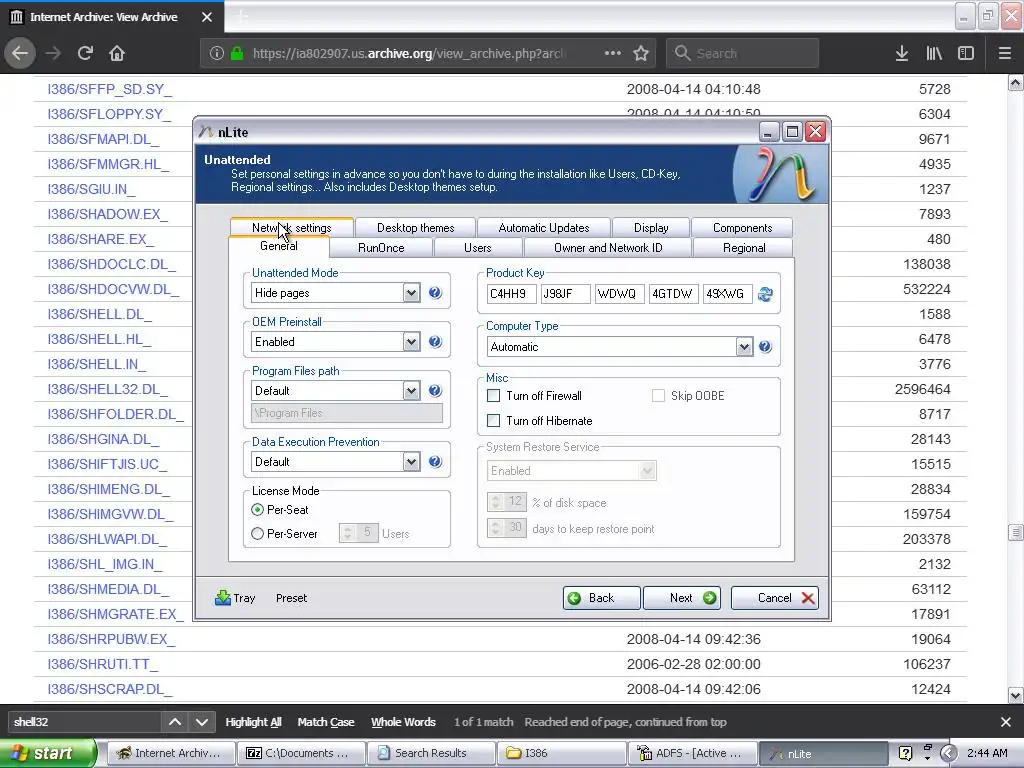Click the browser back arrow
The width and height of the screenshot is (1024, 768).
pyautogui.click(x=20, y=53)
